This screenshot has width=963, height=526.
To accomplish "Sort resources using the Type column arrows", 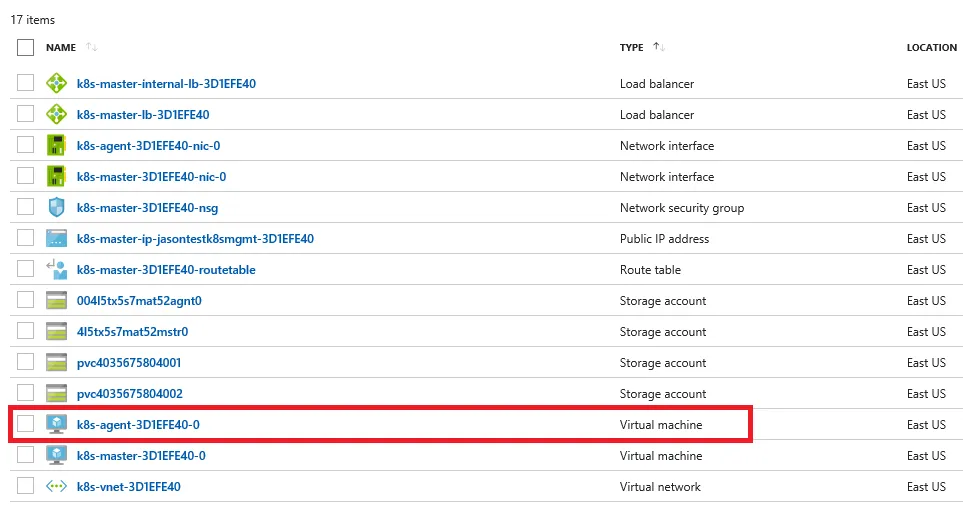I will (x=658, y=47).
